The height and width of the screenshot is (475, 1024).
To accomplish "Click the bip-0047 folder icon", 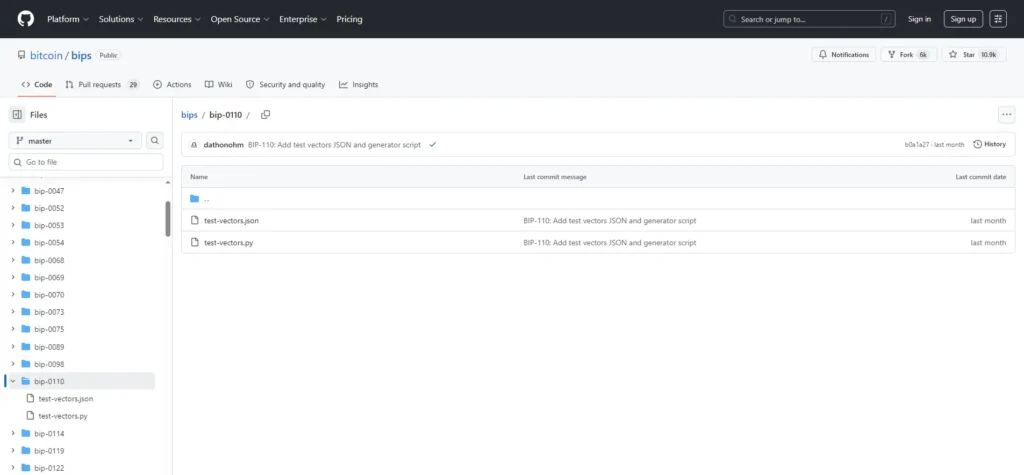I will (x=26, y=191).
